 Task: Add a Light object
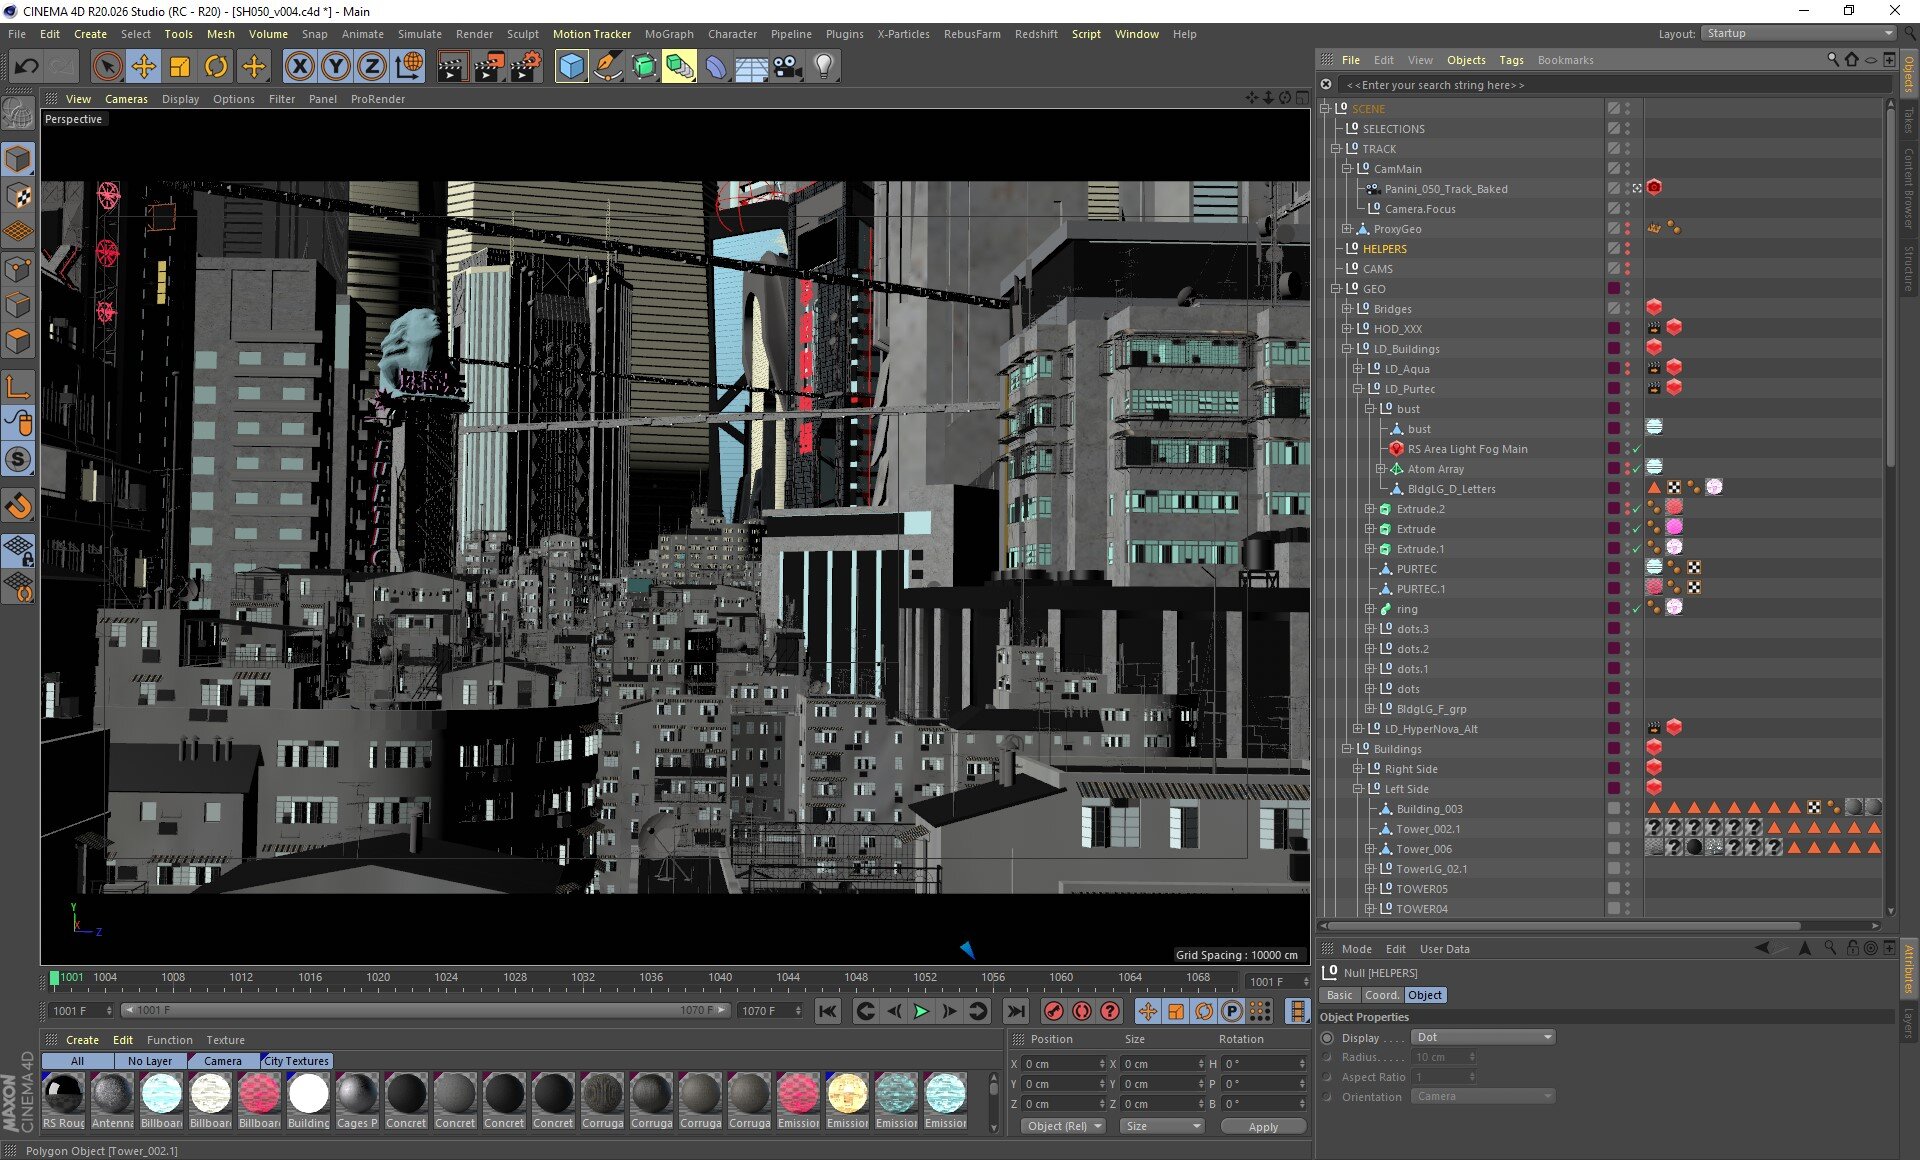pyautogui.click(x=824, y=67)
